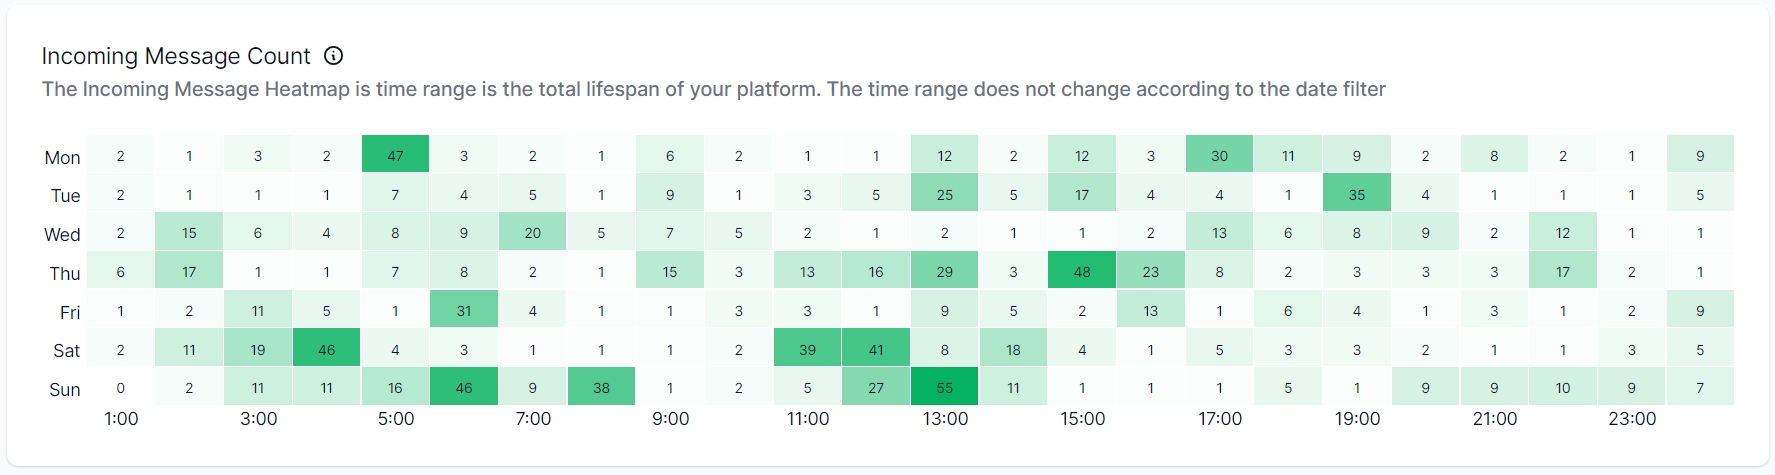
Task: Click the Tuesday 19:00 cell showing 35
Action: [1357, 194]
